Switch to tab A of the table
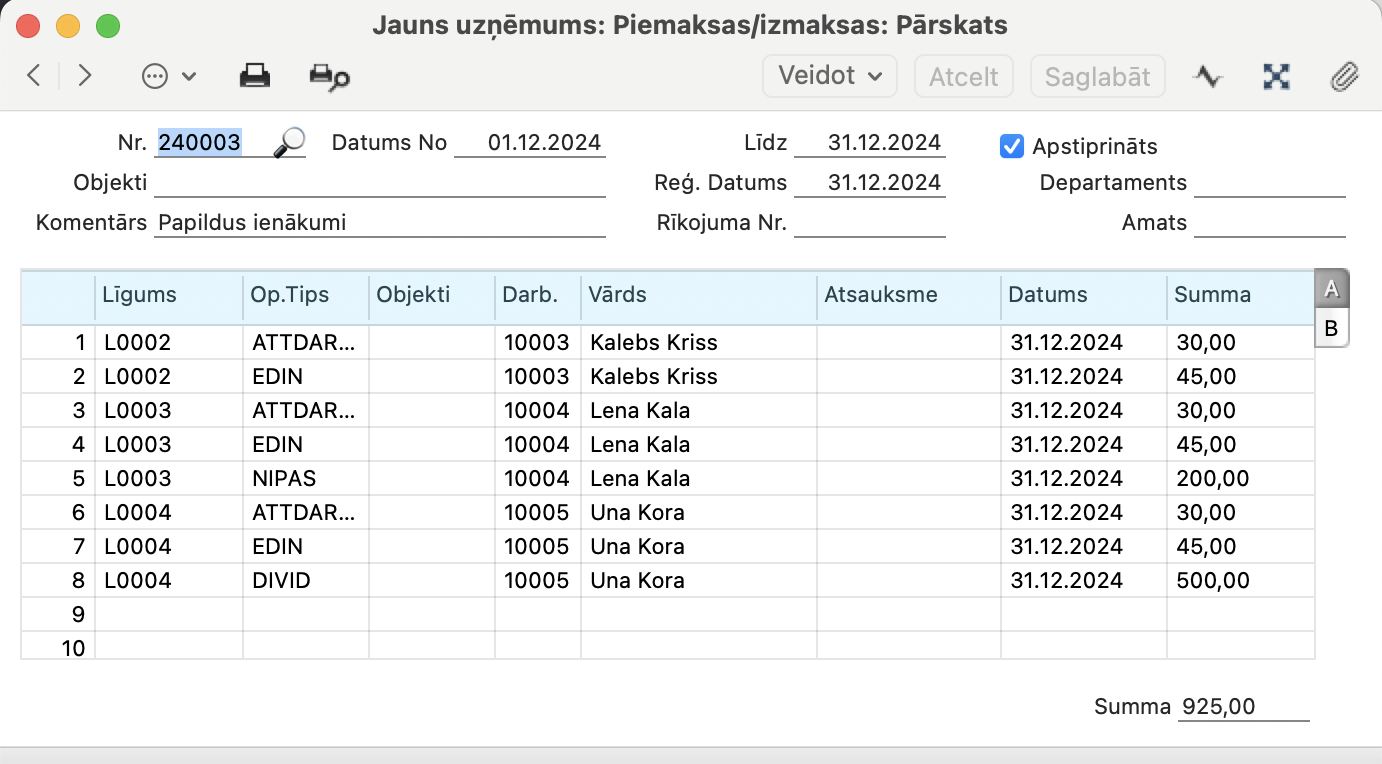The width and height of the screenshot is (1382, 764). tap(1331, 289)
